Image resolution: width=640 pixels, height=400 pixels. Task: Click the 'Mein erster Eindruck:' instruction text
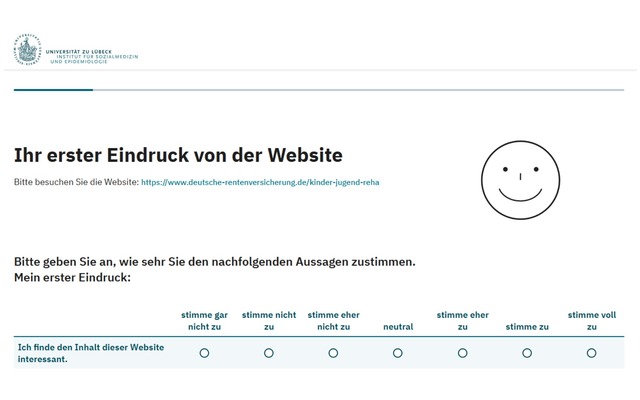[x=72, y=278]
